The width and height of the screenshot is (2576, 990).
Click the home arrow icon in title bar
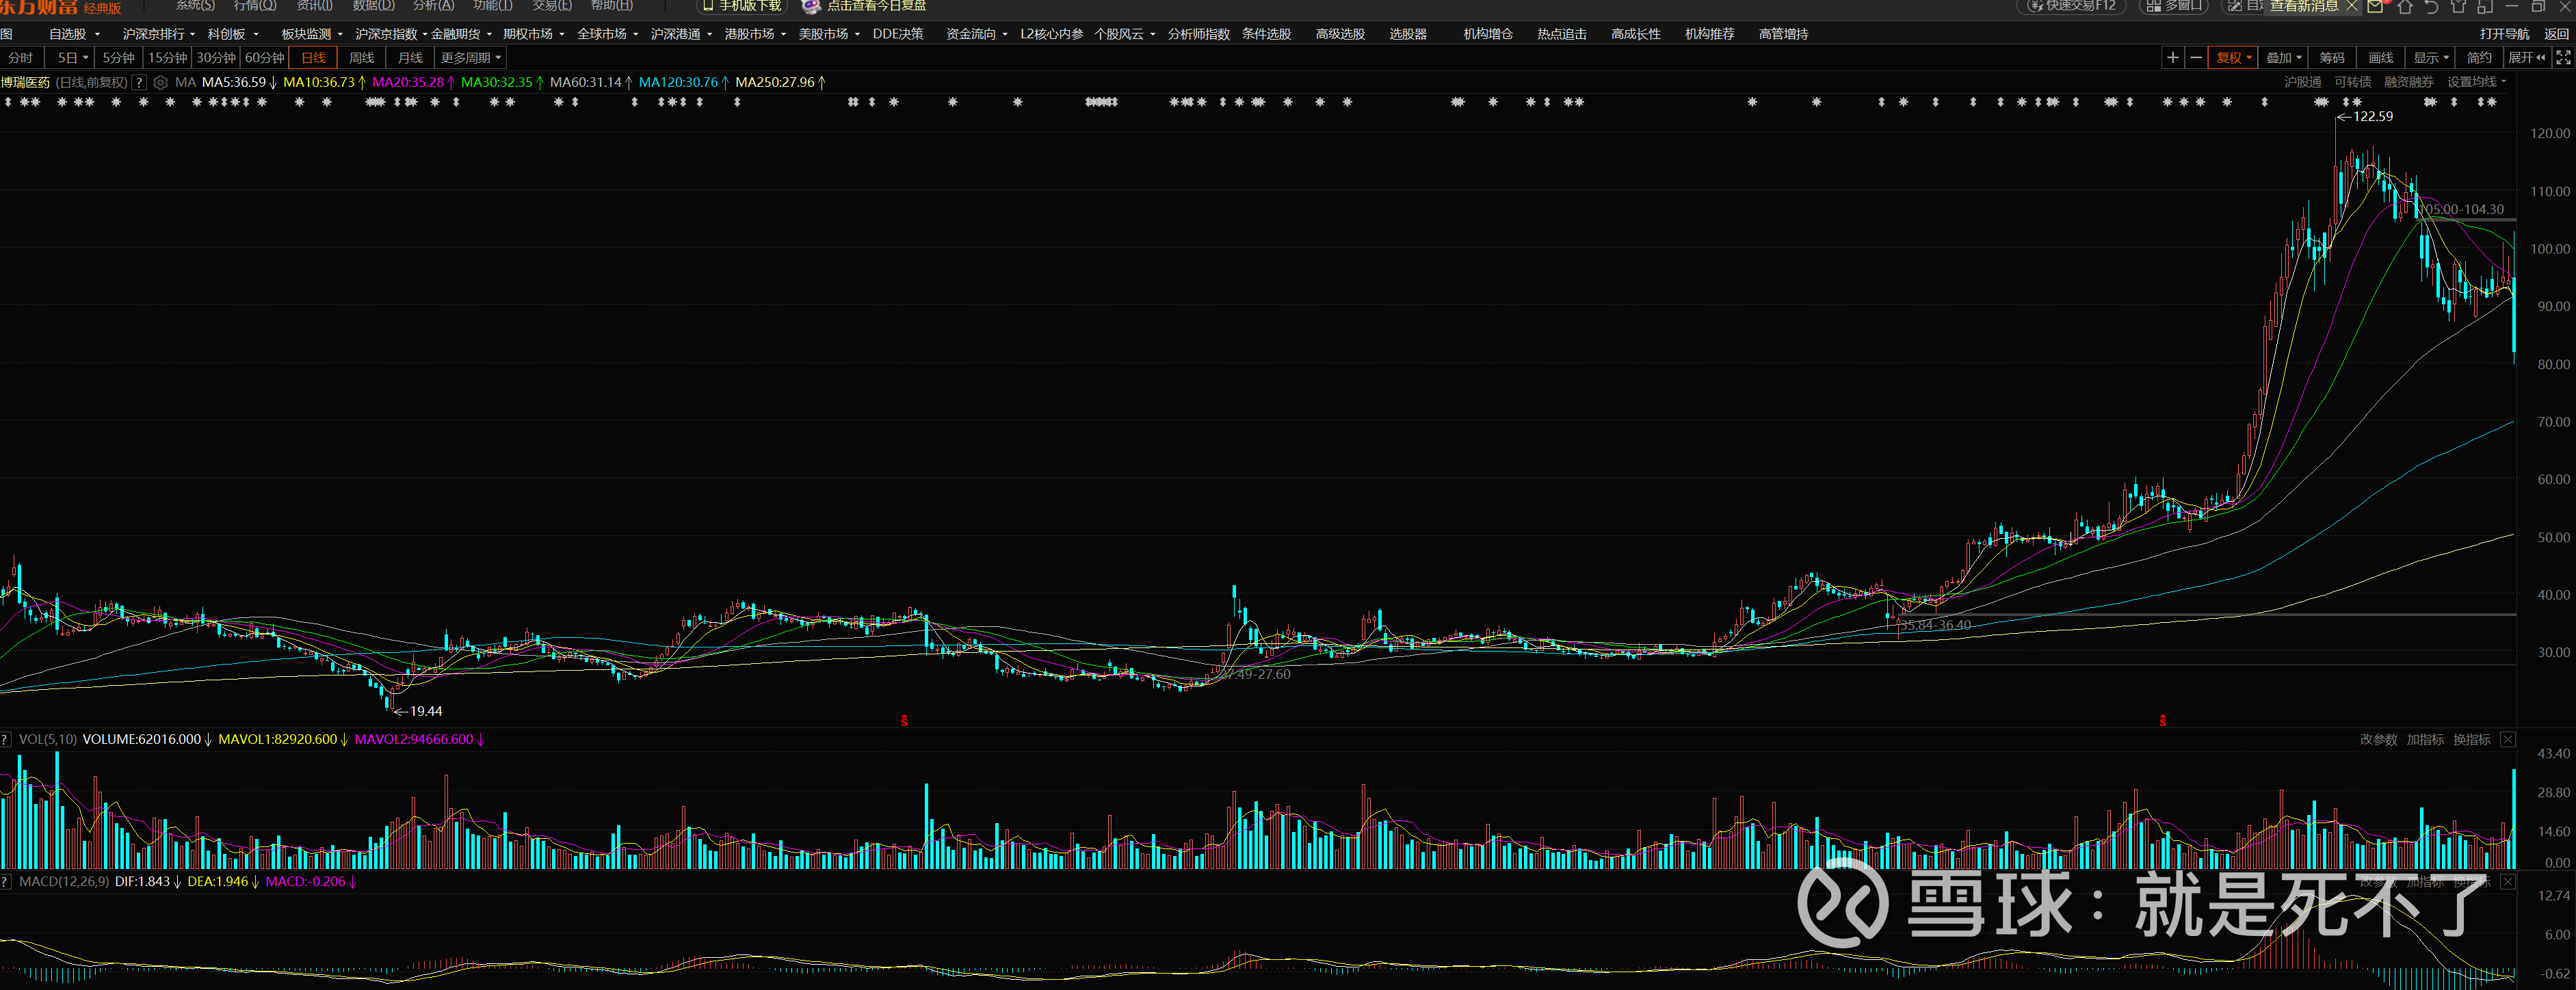(2405, 6)
